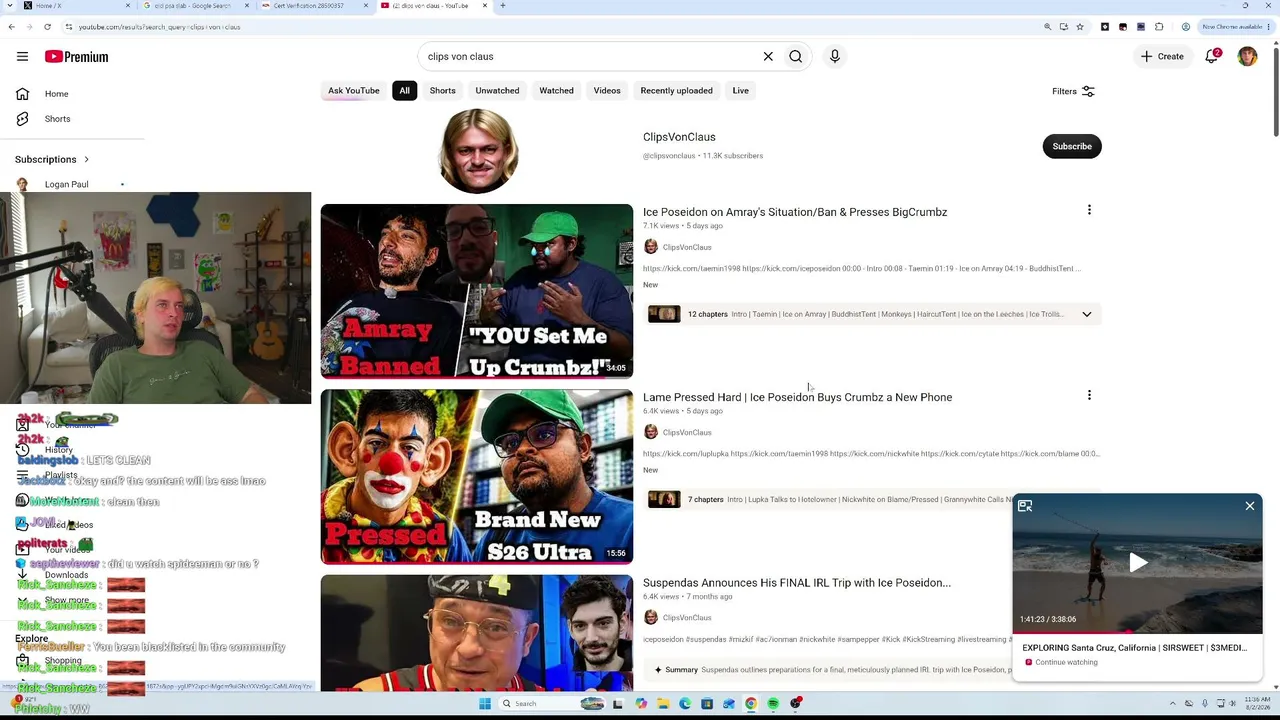Open the Windows taskbar search box
The width and height of the screenshot is (1280, 720).
point(552,704)
